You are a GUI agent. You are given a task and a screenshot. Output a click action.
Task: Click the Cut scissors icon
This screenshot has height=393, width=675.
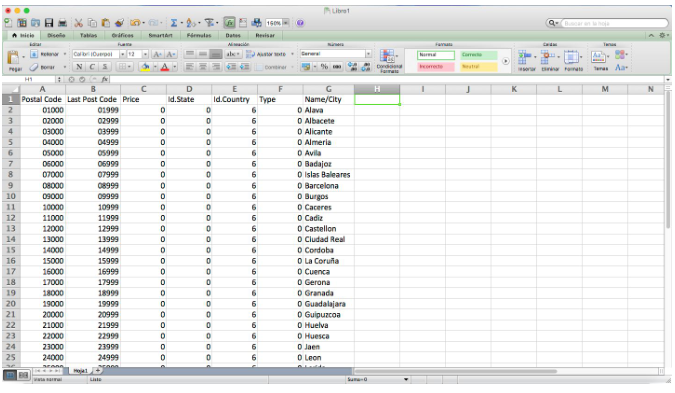coord(78,23)
